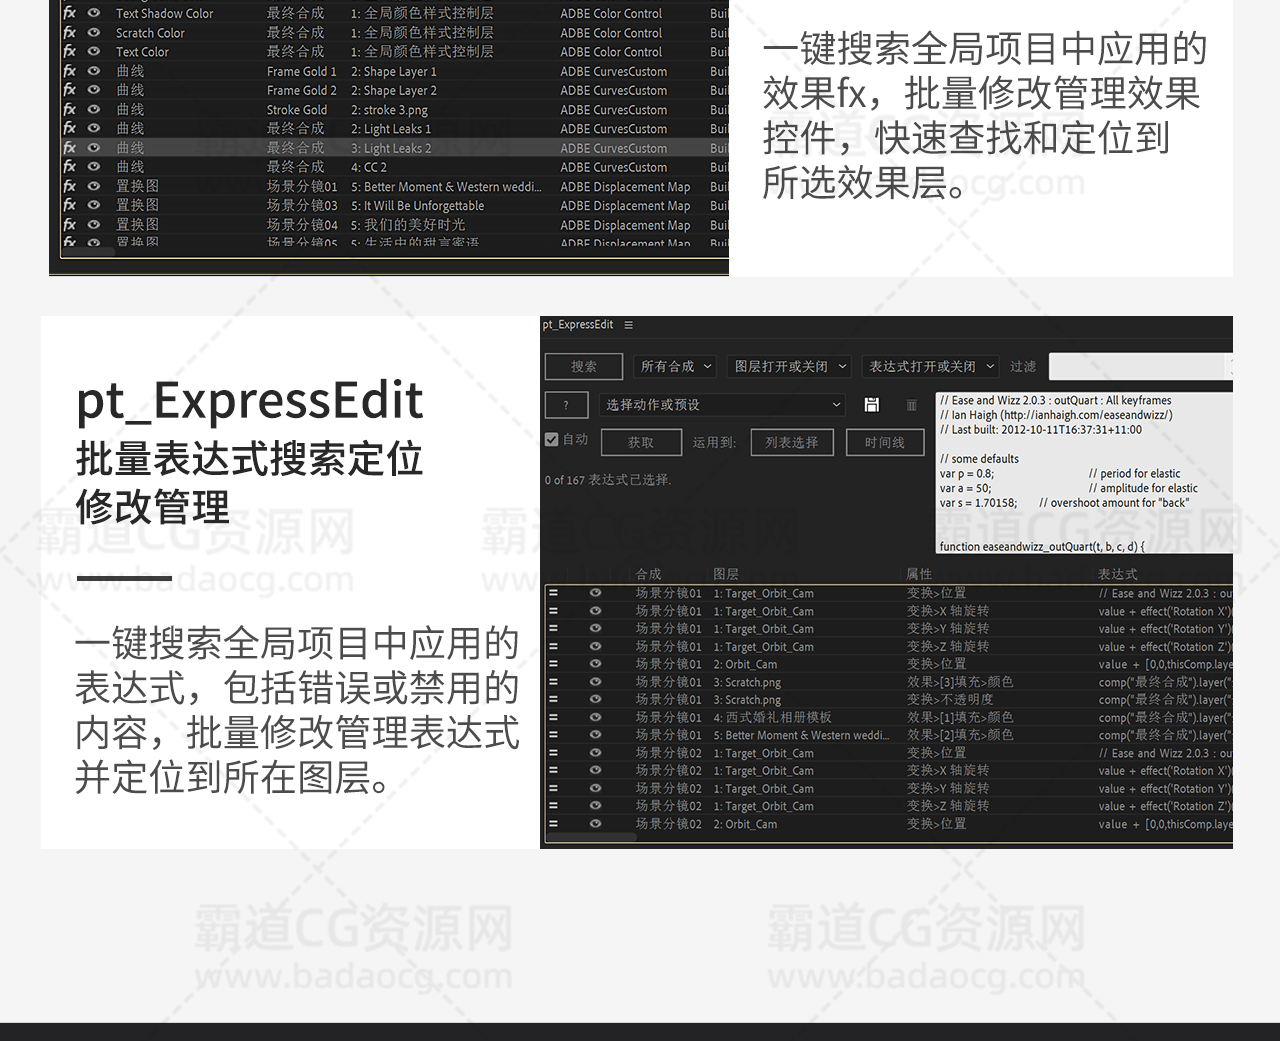Click the question mark help button

click(566, 405)
